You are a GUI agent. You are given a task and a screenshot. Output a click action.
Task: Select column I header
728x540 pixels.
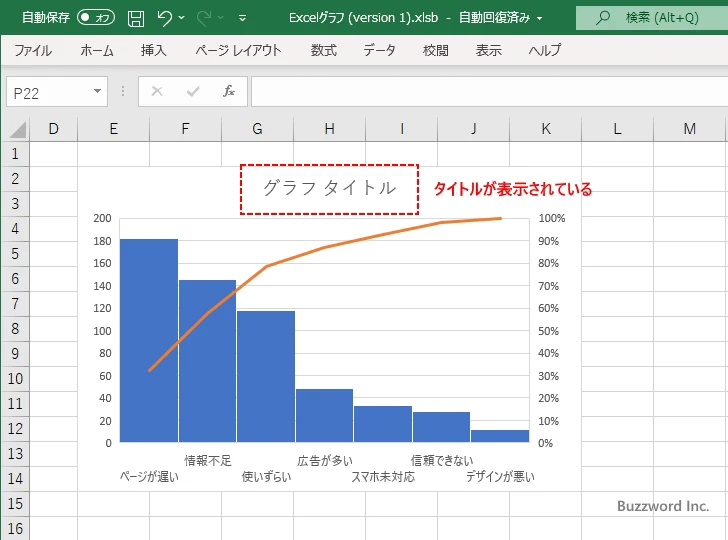402,129
